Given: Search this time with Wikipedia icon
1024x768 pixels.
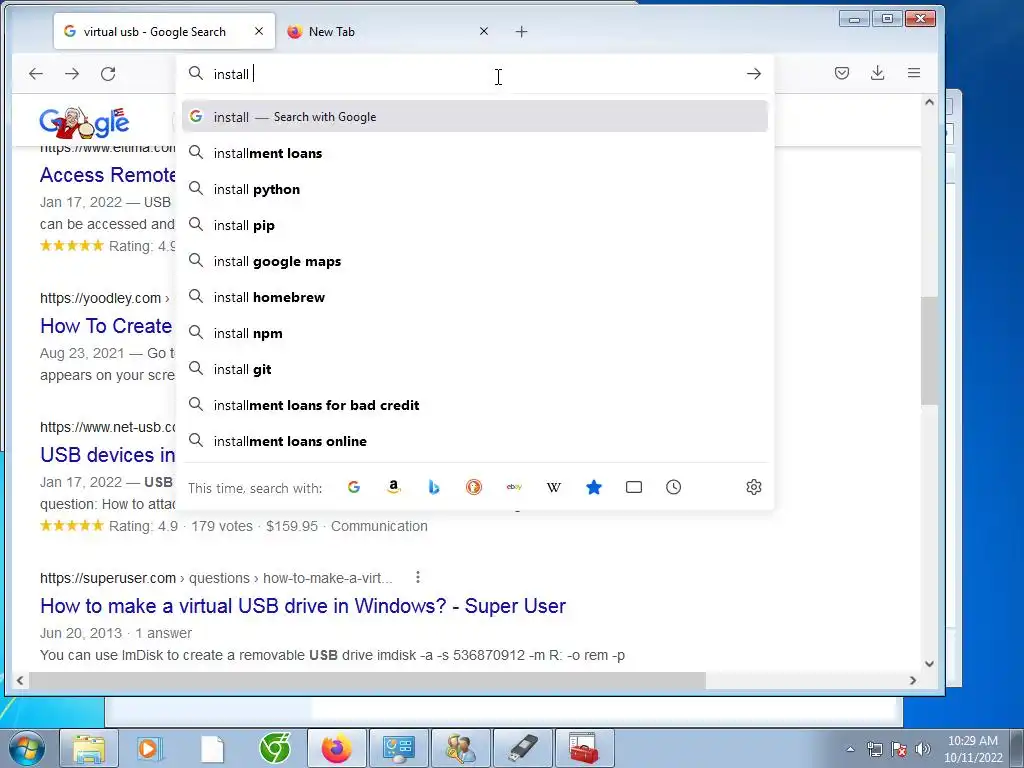Looking at the screenshot, I should (x=554, y=487).
